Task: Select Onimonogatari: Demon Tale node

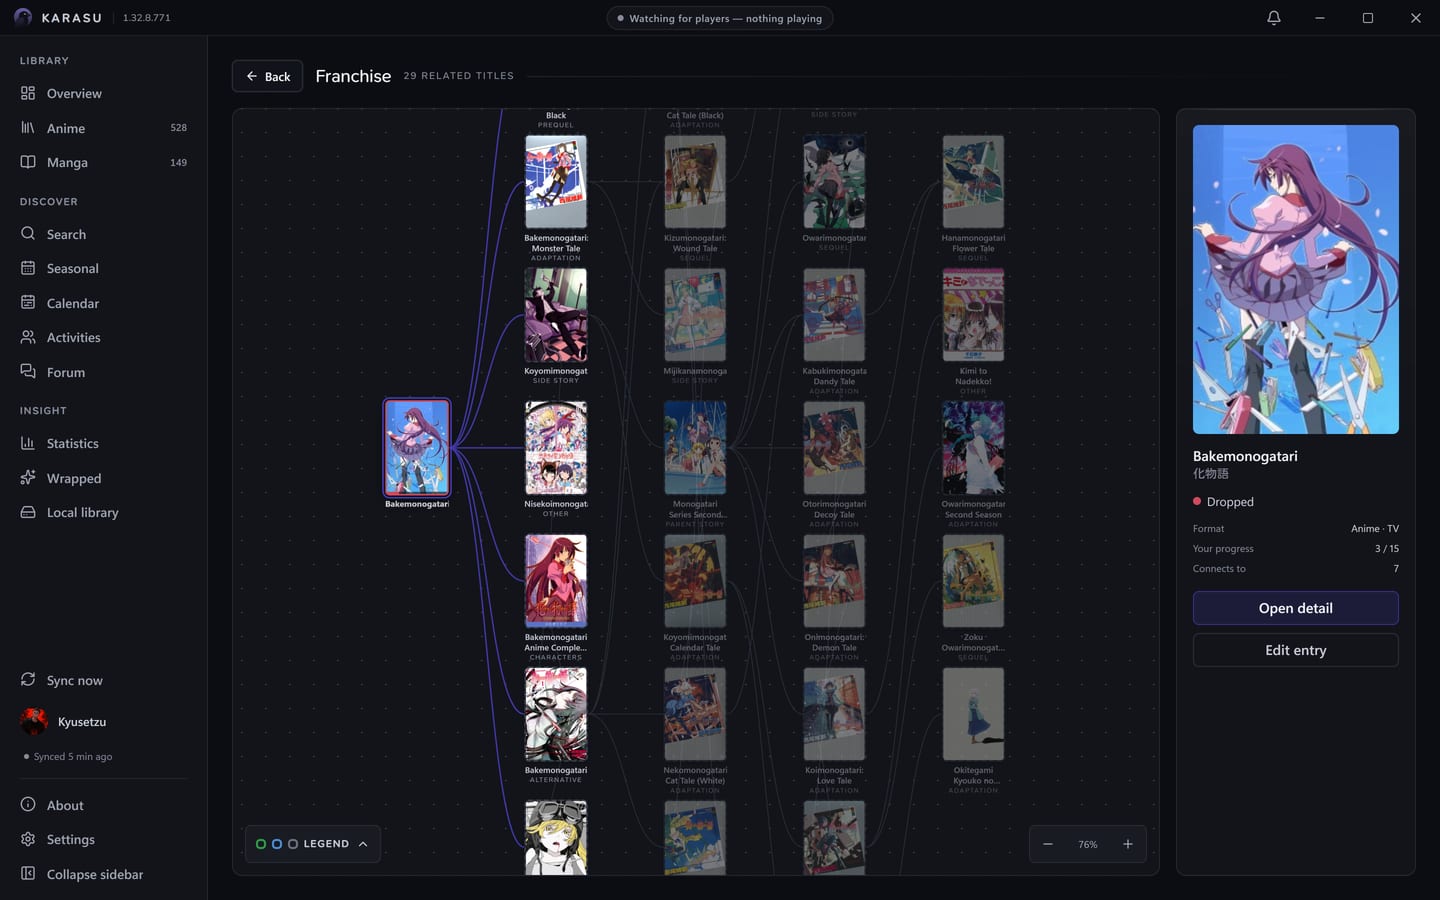Action: pos(834,581)
